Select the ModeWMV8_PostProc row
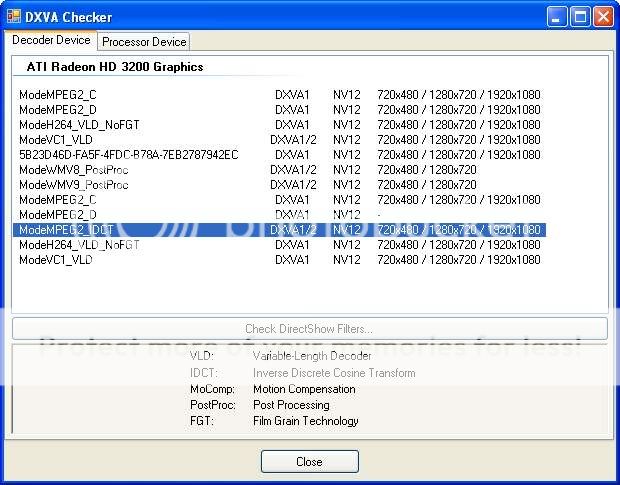The height and width of the screenshot is (485, 620). [x=280, y=170]
